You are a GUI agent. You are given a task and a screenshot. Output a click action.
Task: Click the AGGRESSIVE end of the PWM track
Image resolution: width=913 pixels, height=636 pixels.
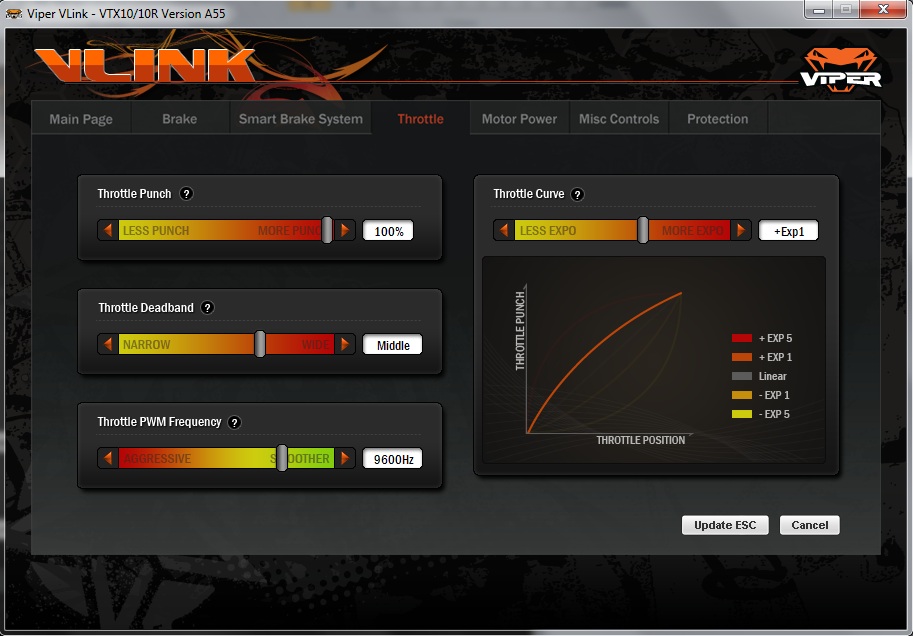click(x=157, y=459)
